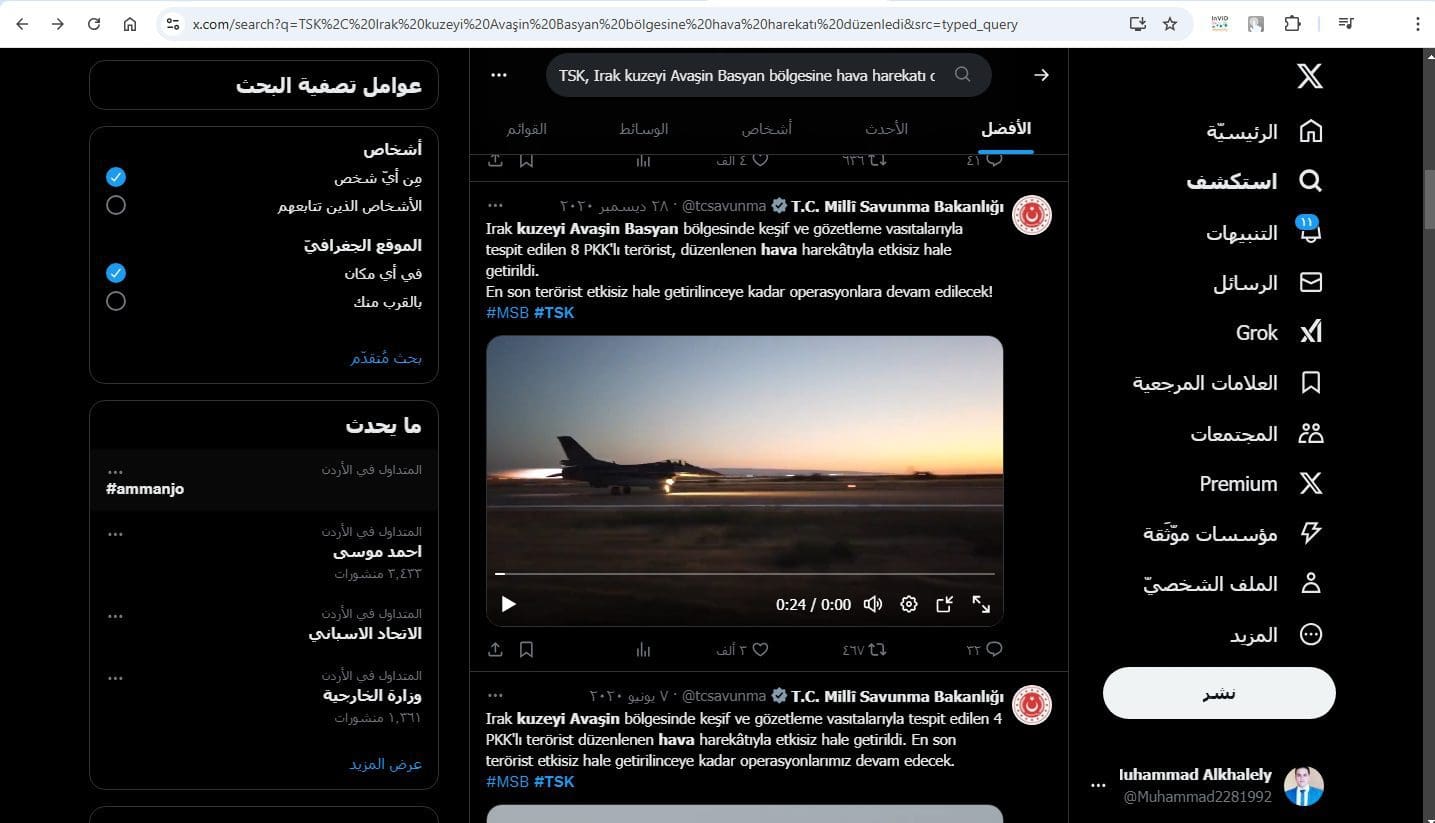
Task: Open bookmarks in the sidebar
Action: click(x=1310, y=383)
